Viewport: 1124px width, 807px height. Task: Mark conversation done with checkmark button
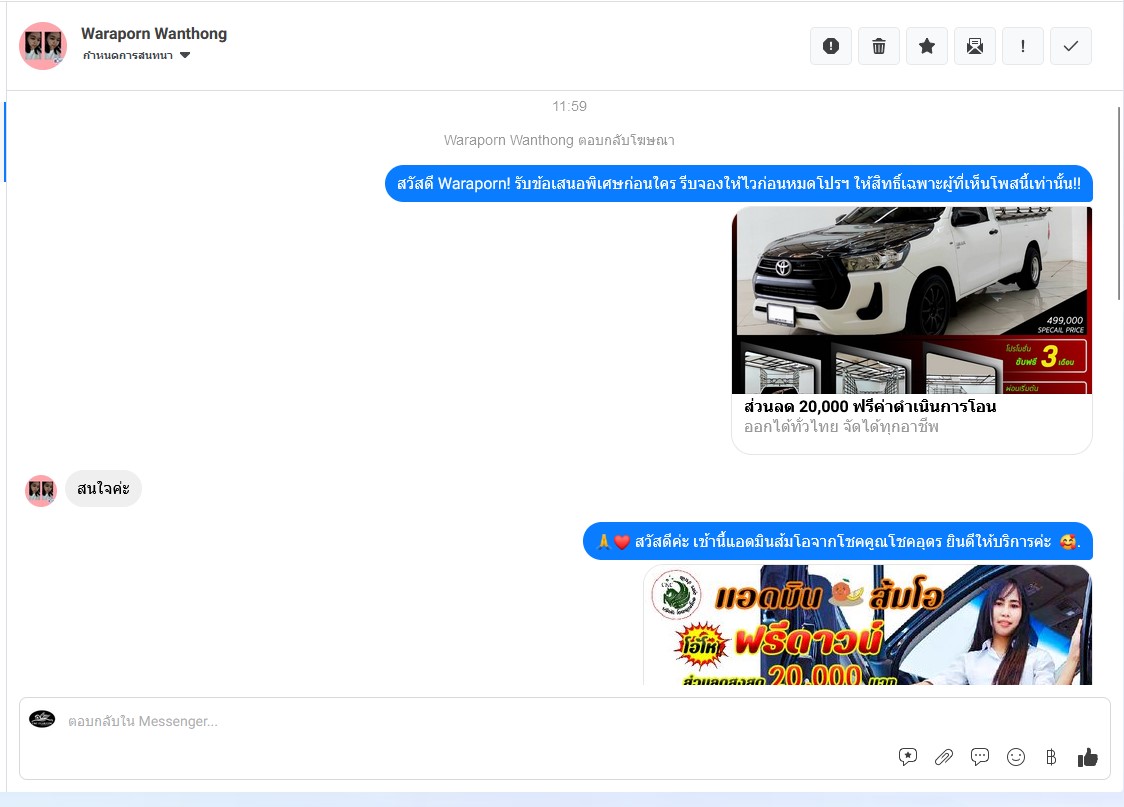1071,46
